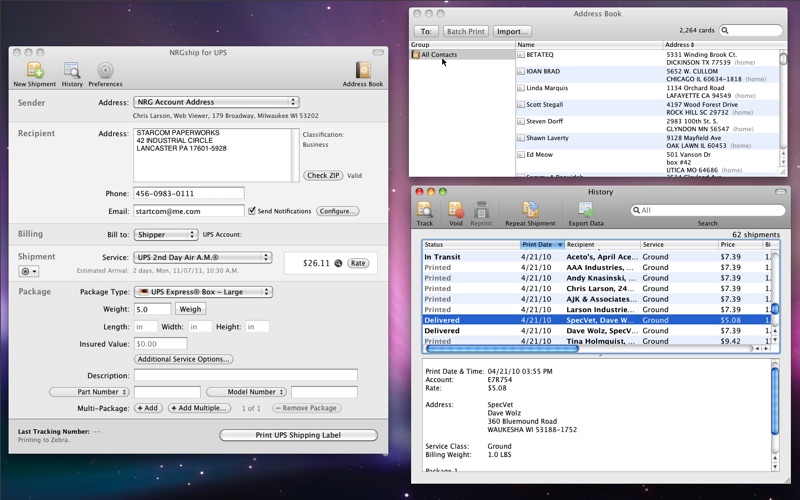Click the toolbar toggle pill in NRGship title bar
The width and height of the screenshot is (800, 500).
pyautogui.click(x=378, y=52)
